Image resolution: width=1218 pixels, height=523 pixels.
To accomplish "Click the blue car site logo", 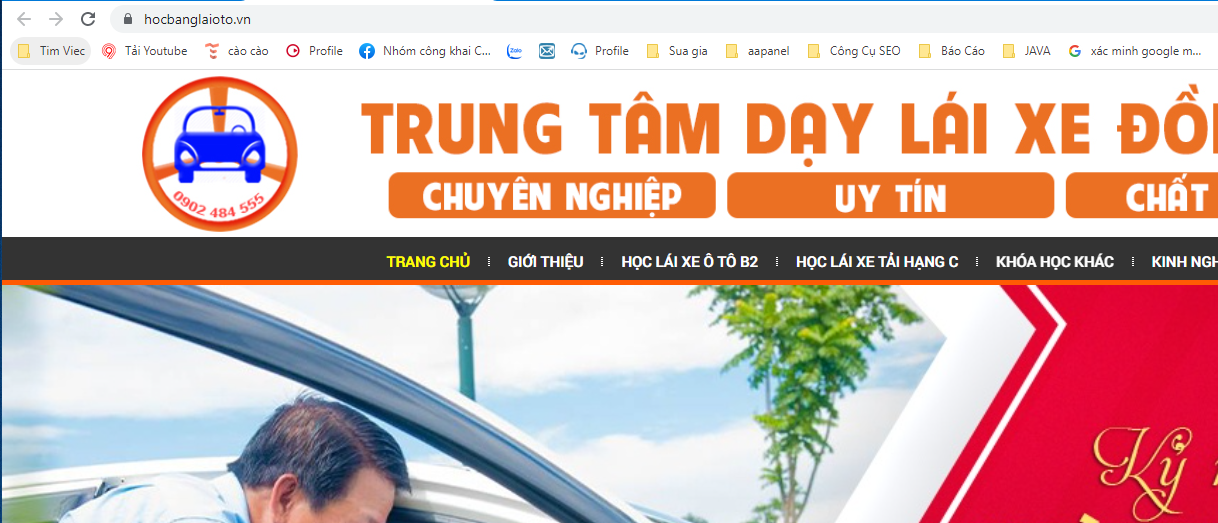I will (220, 153).
